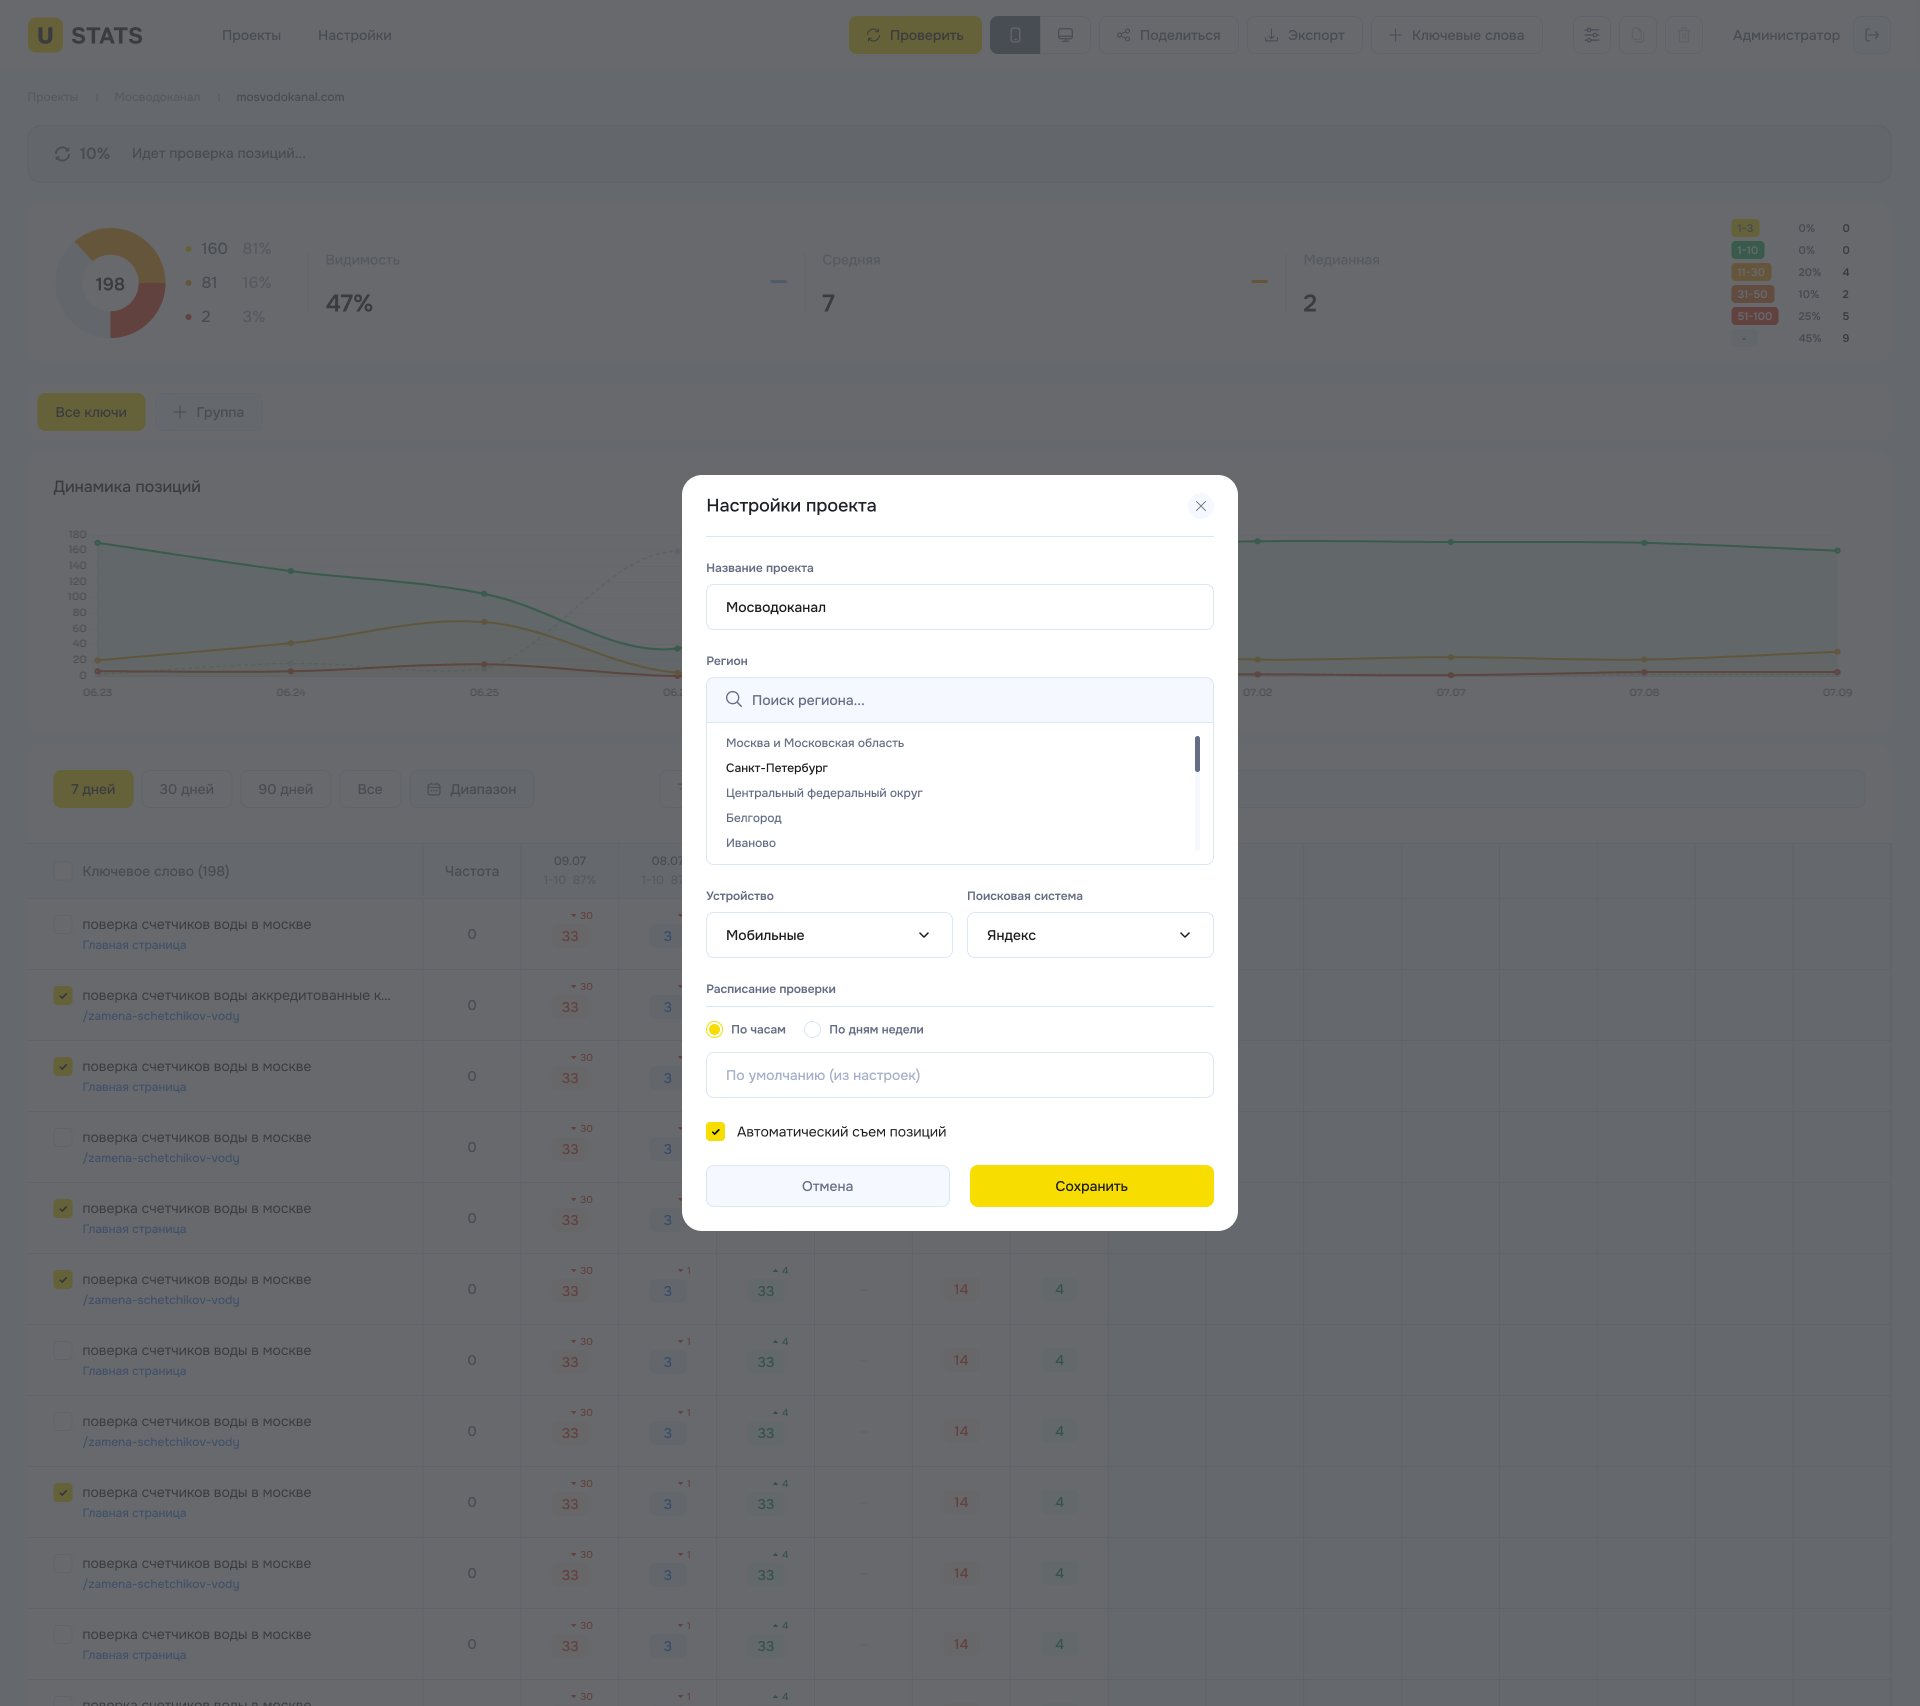Select the Все period tab
Image resolution: width=1920 pixels, height=1706 pixels.
coord(369,789)
